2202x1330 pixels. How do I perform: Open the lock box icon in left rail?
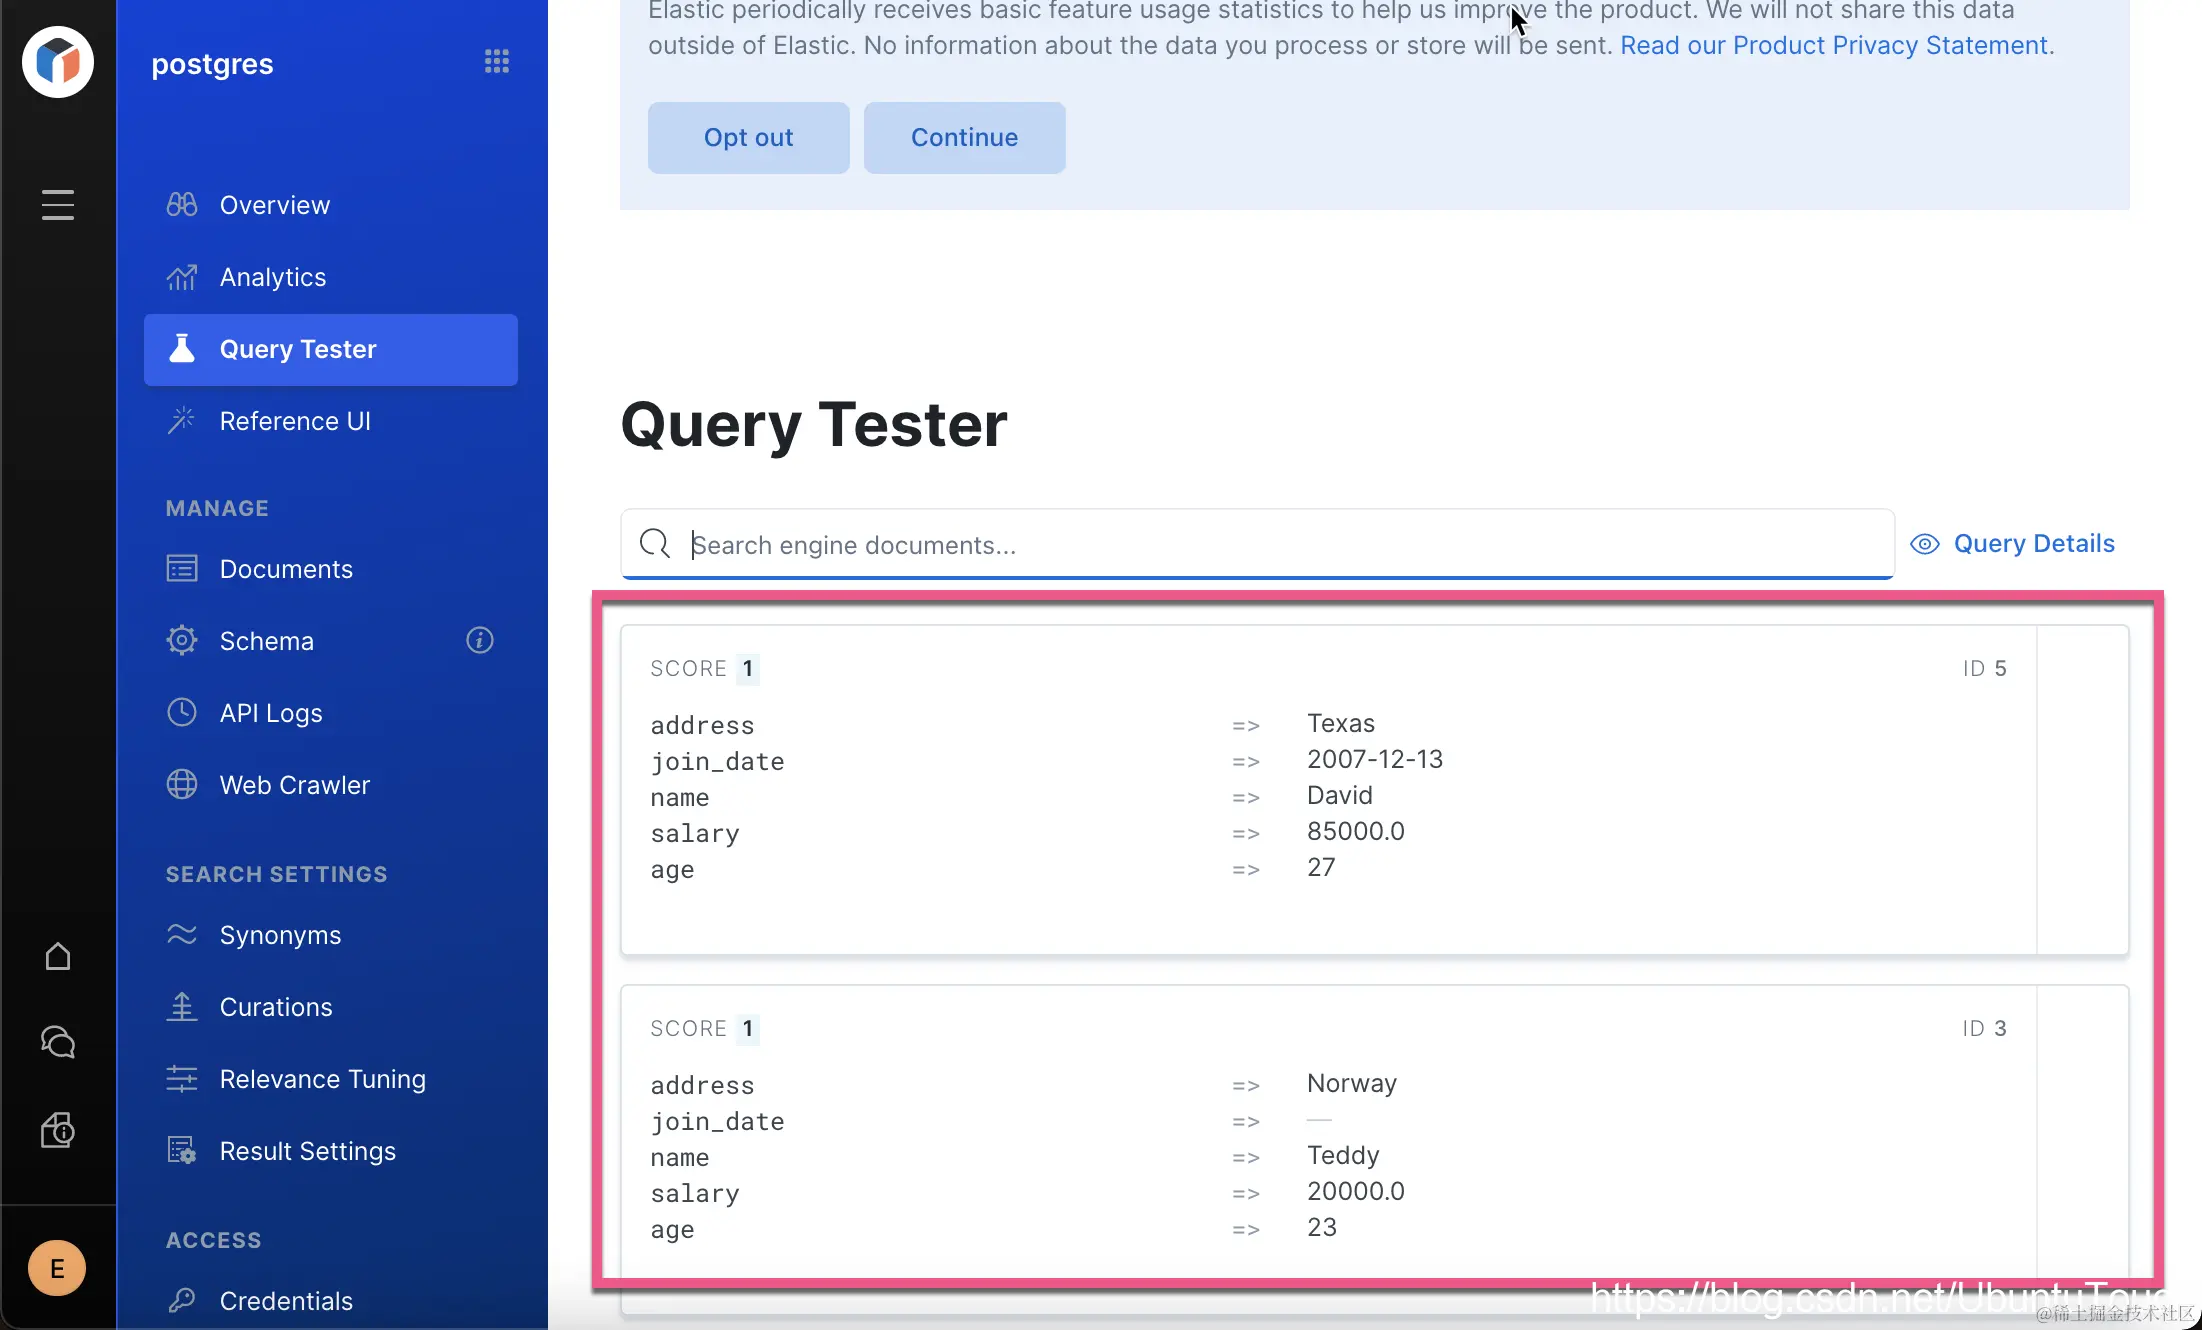point(58,1130)
